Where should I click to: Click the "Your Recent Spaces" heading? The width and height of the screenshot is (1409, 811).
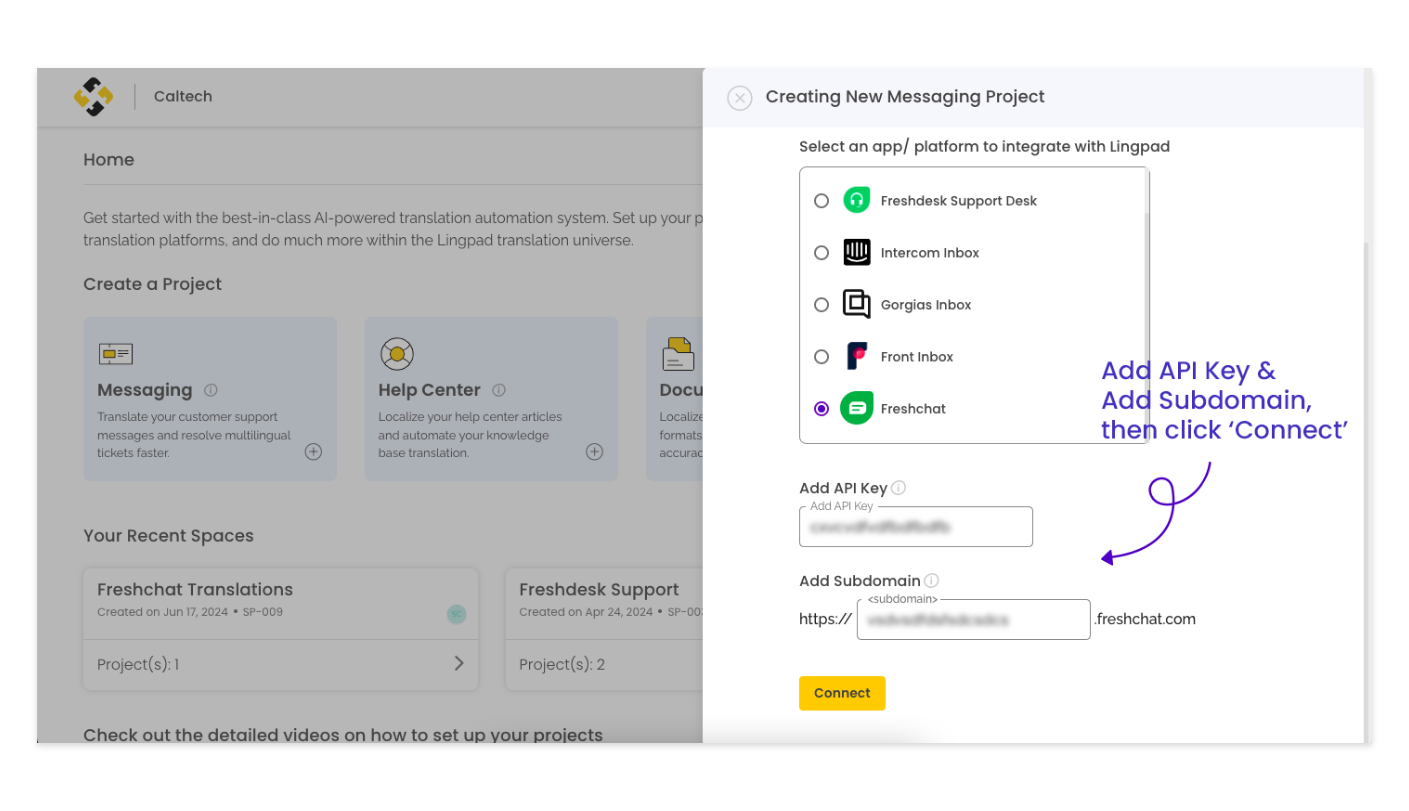point(168,536)
